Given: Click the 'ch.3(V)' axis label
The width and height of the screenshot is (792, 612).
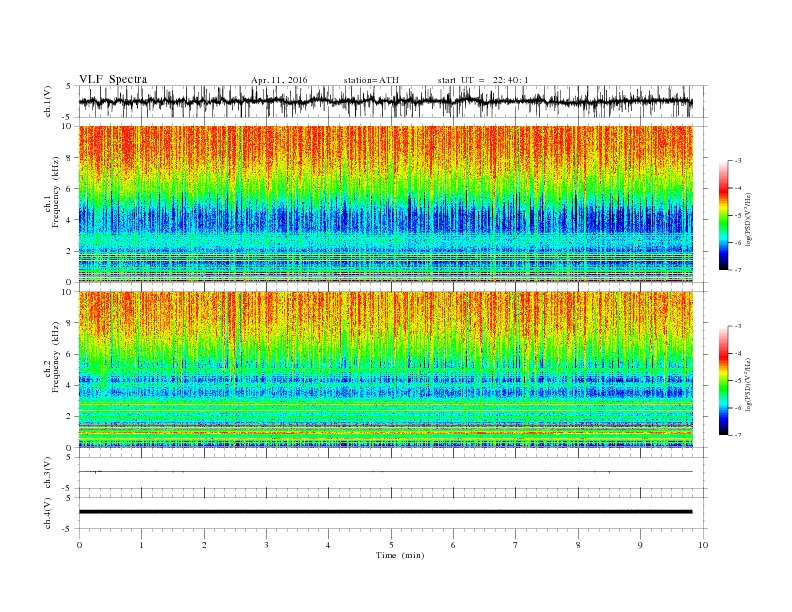Looking at the screenshot, I should 48,473.
